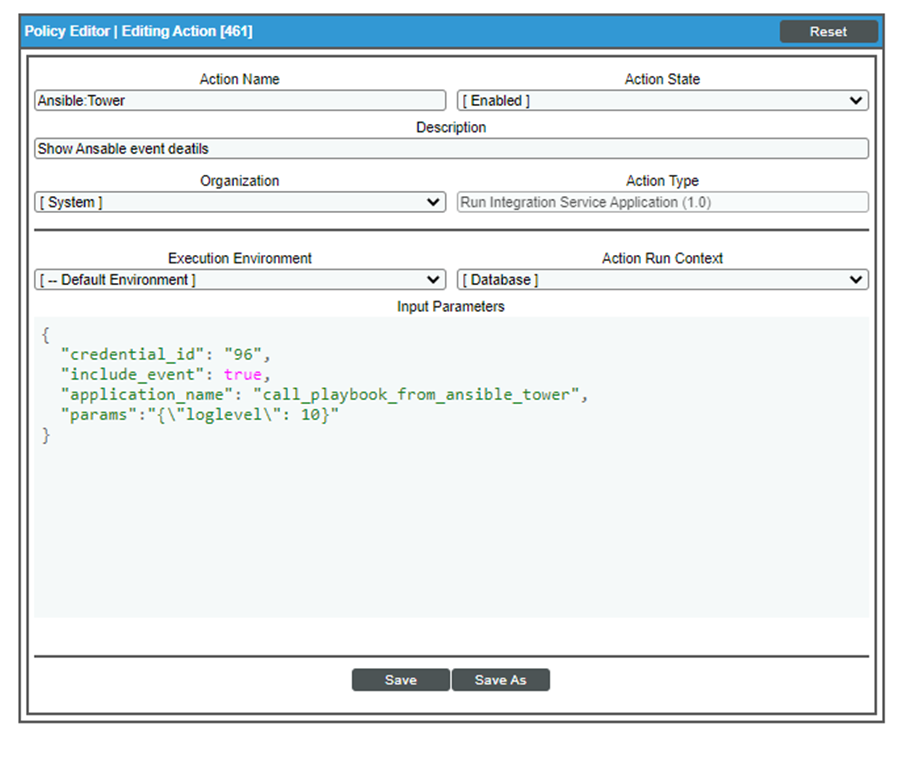The height and width of the screenshot is (758, 902).
Task: Click the Action State label
Action: tap(662, 79)
